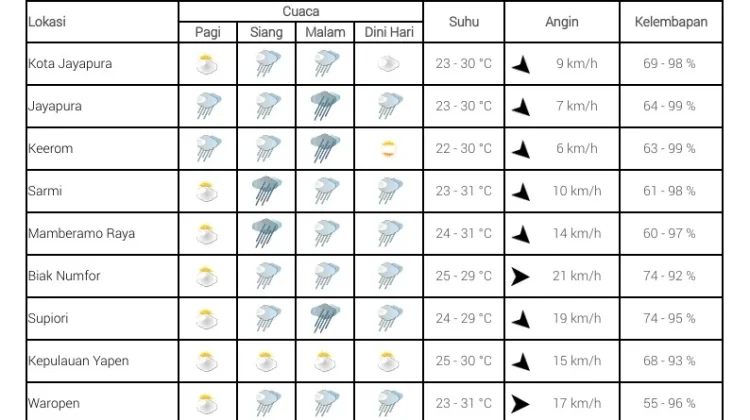750x420 pixels.
Task: Click Waropen wind direction arrow
Action: [520, 404]
